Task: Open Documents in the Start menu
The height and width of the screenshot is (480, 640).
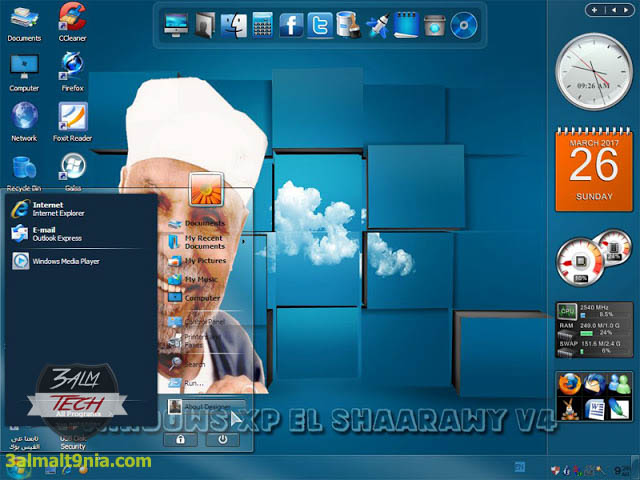Action: 198,223
